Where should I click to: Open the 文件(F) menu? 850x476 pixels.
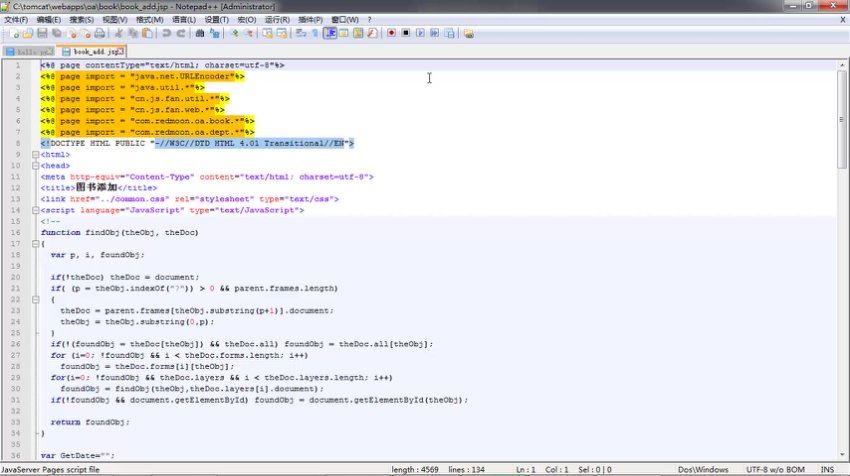click(16, 19)
